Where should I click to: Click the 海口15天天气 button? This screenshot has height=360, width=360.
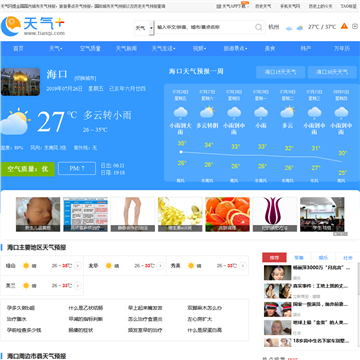point(280,72)
